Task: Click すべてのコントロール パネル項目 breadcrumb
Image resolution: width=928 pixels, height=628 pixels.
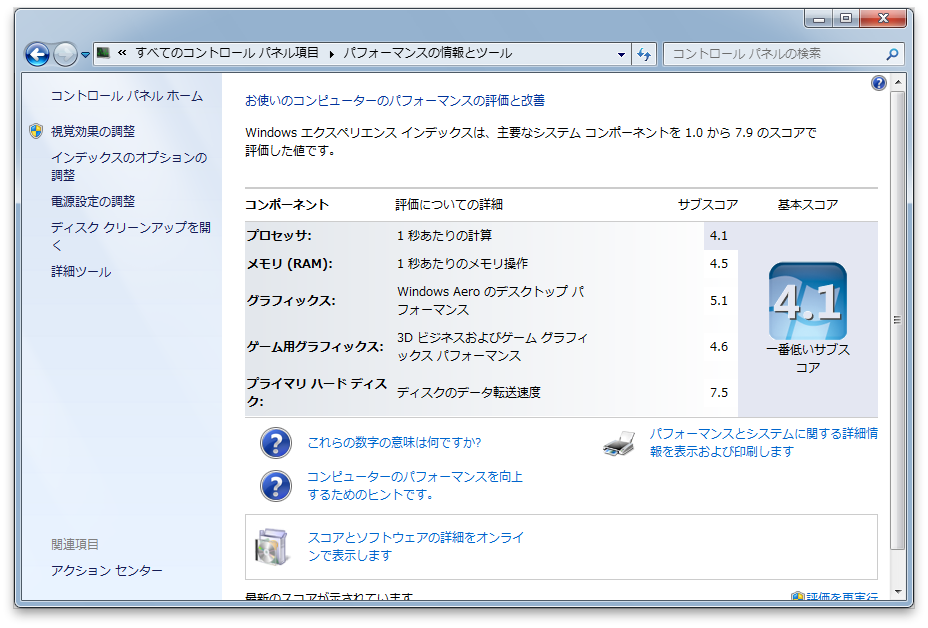Action: (227, 53)
